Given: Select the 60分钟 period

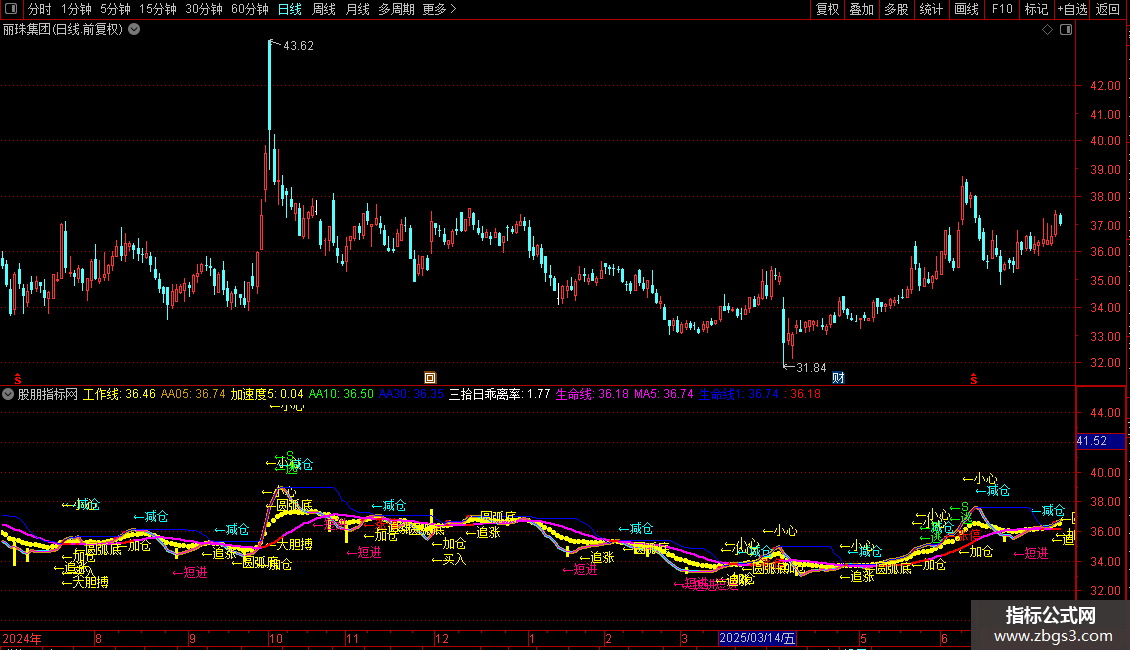Looking at the screenshot, I should 249,9.
